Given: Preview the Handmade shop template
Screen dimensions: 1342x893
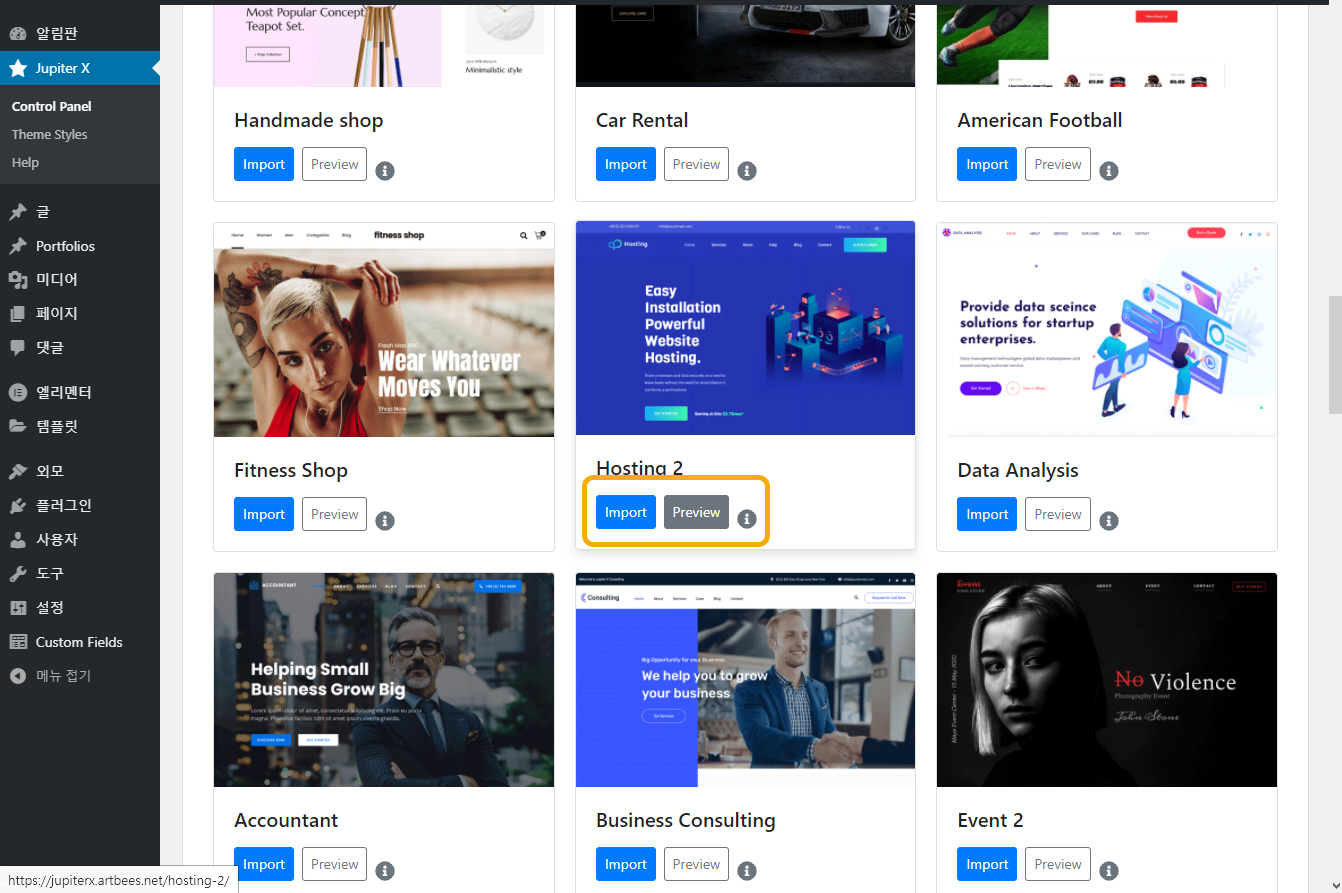Looking at the screenshot, I should click(335, 164).
